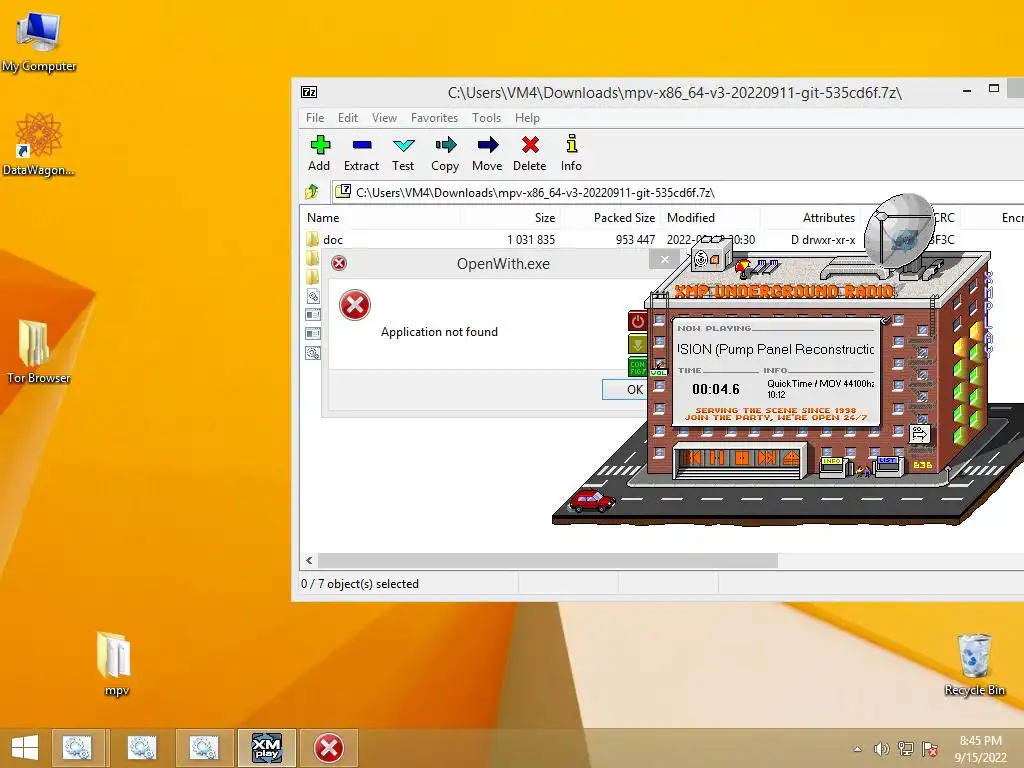Click the Move toolbar icon
The image size is (1024, 768).
[x=487, y=153]
